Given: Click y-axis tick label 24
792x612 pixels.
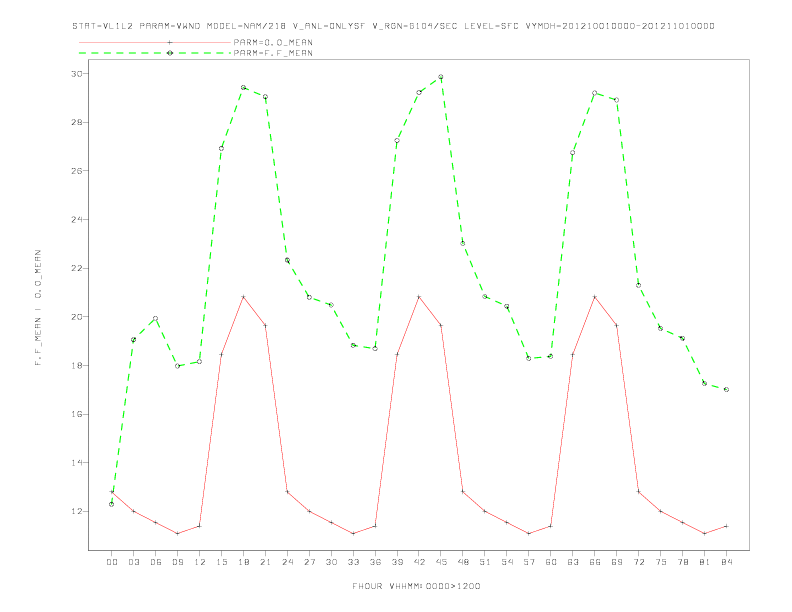Looking at the screenshot, I should [x=77, y=220].
